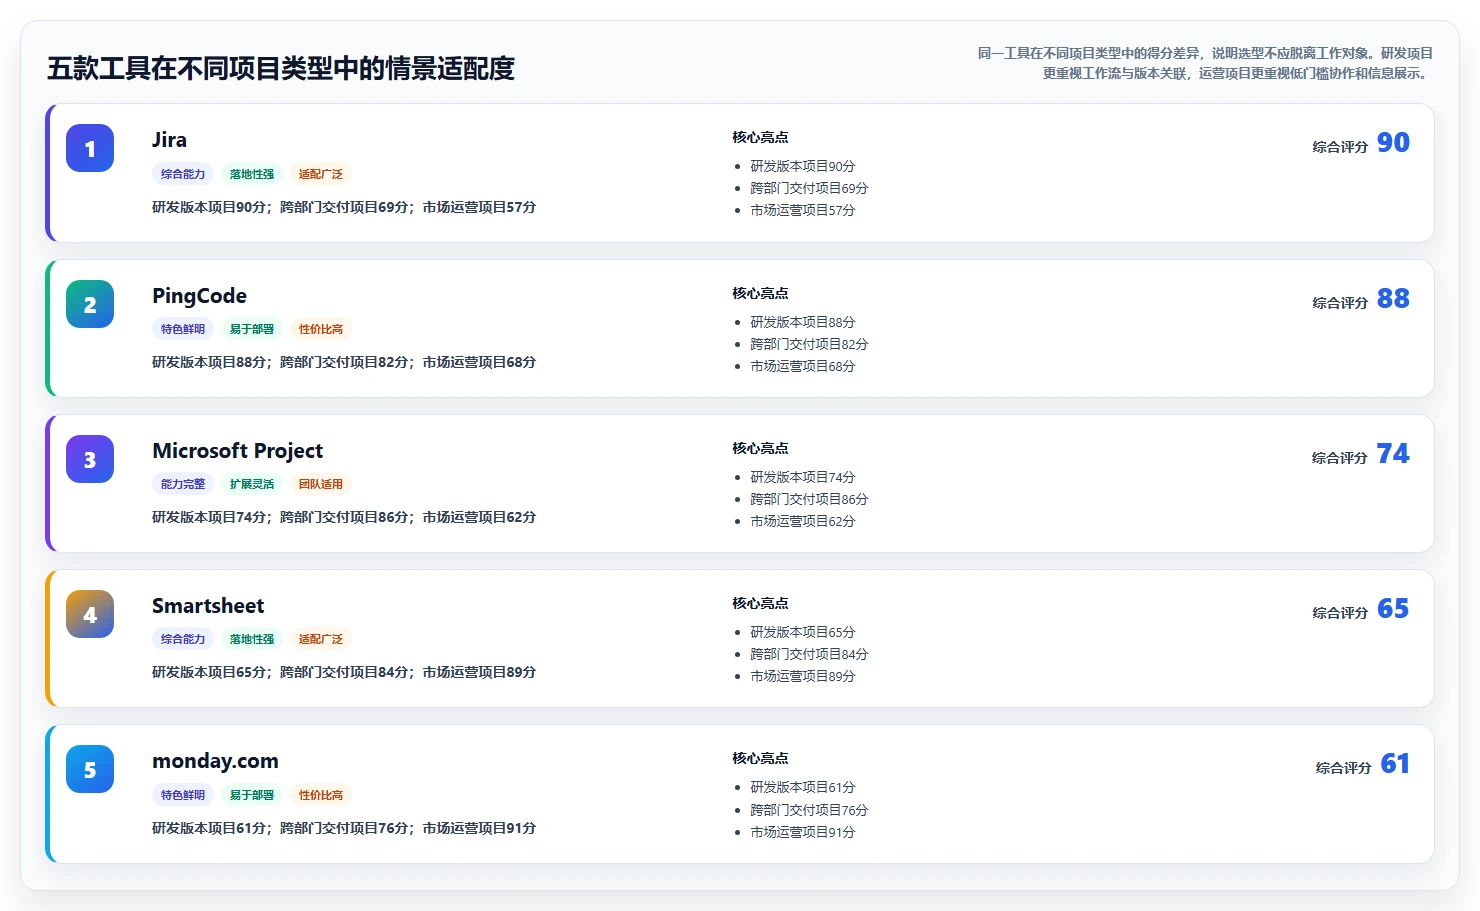Click Jira's overall score 90
Viewport: 1480px width, 911px height.
click(1393, 143)
